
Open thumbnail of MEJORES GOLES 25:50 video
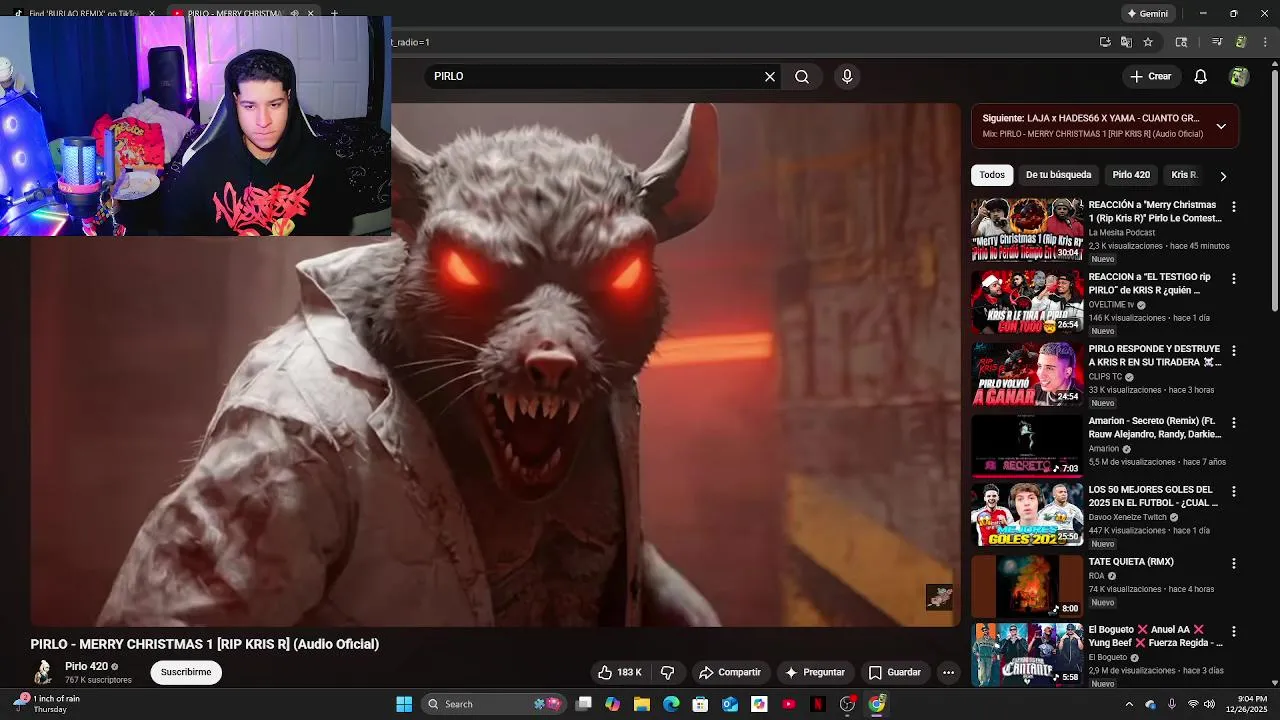1027,514
